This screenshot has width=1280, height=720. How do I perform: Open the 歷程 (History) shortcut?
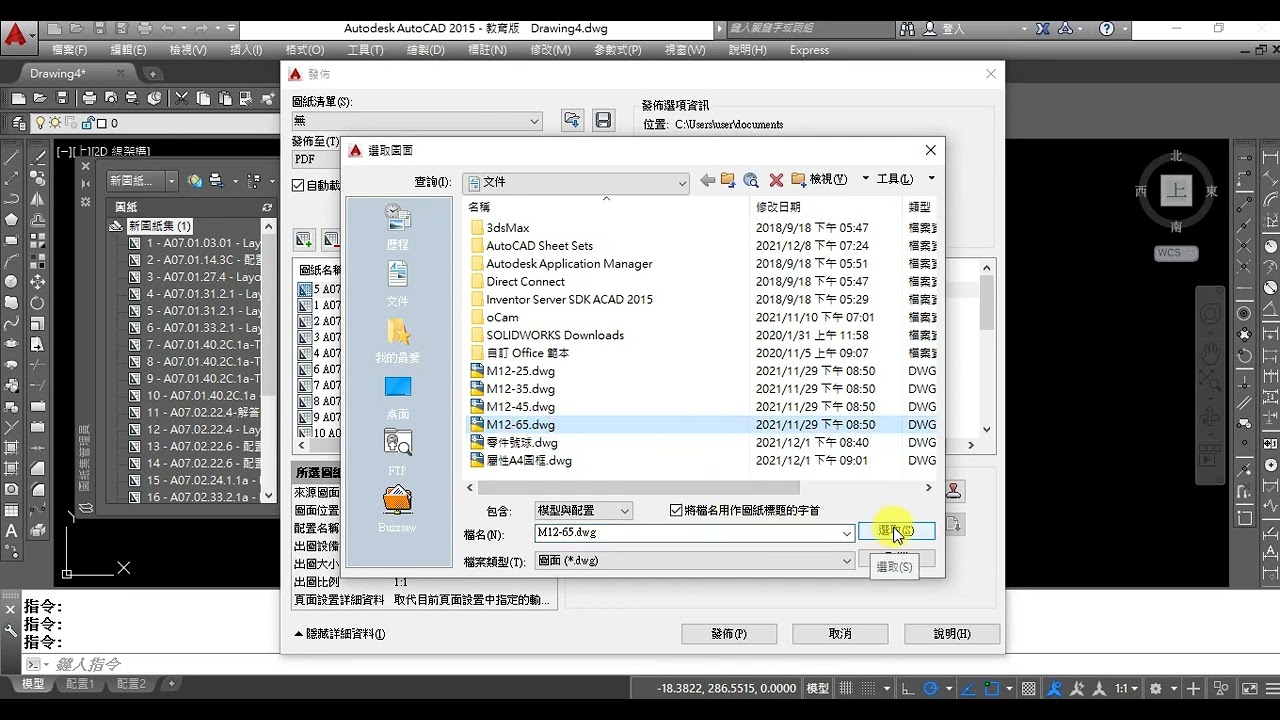click(398, 228)
